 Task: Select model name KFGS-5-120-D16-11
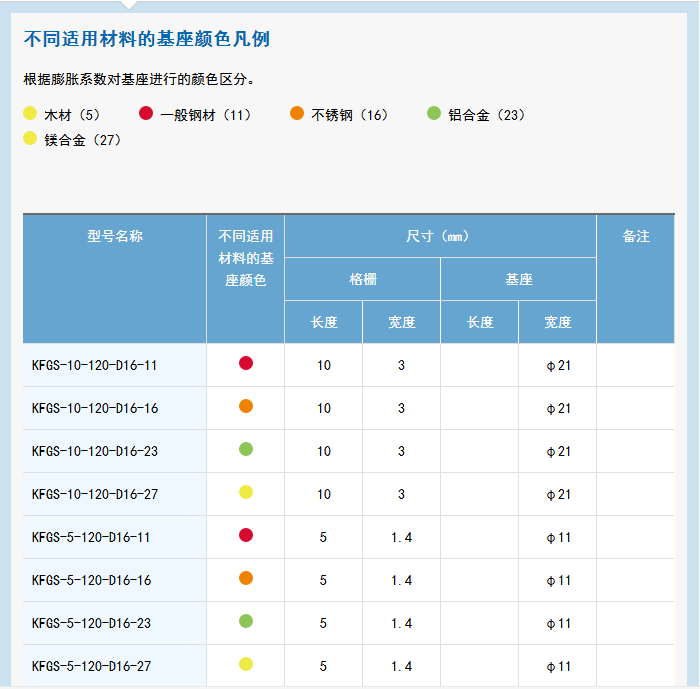coord(91,538)
